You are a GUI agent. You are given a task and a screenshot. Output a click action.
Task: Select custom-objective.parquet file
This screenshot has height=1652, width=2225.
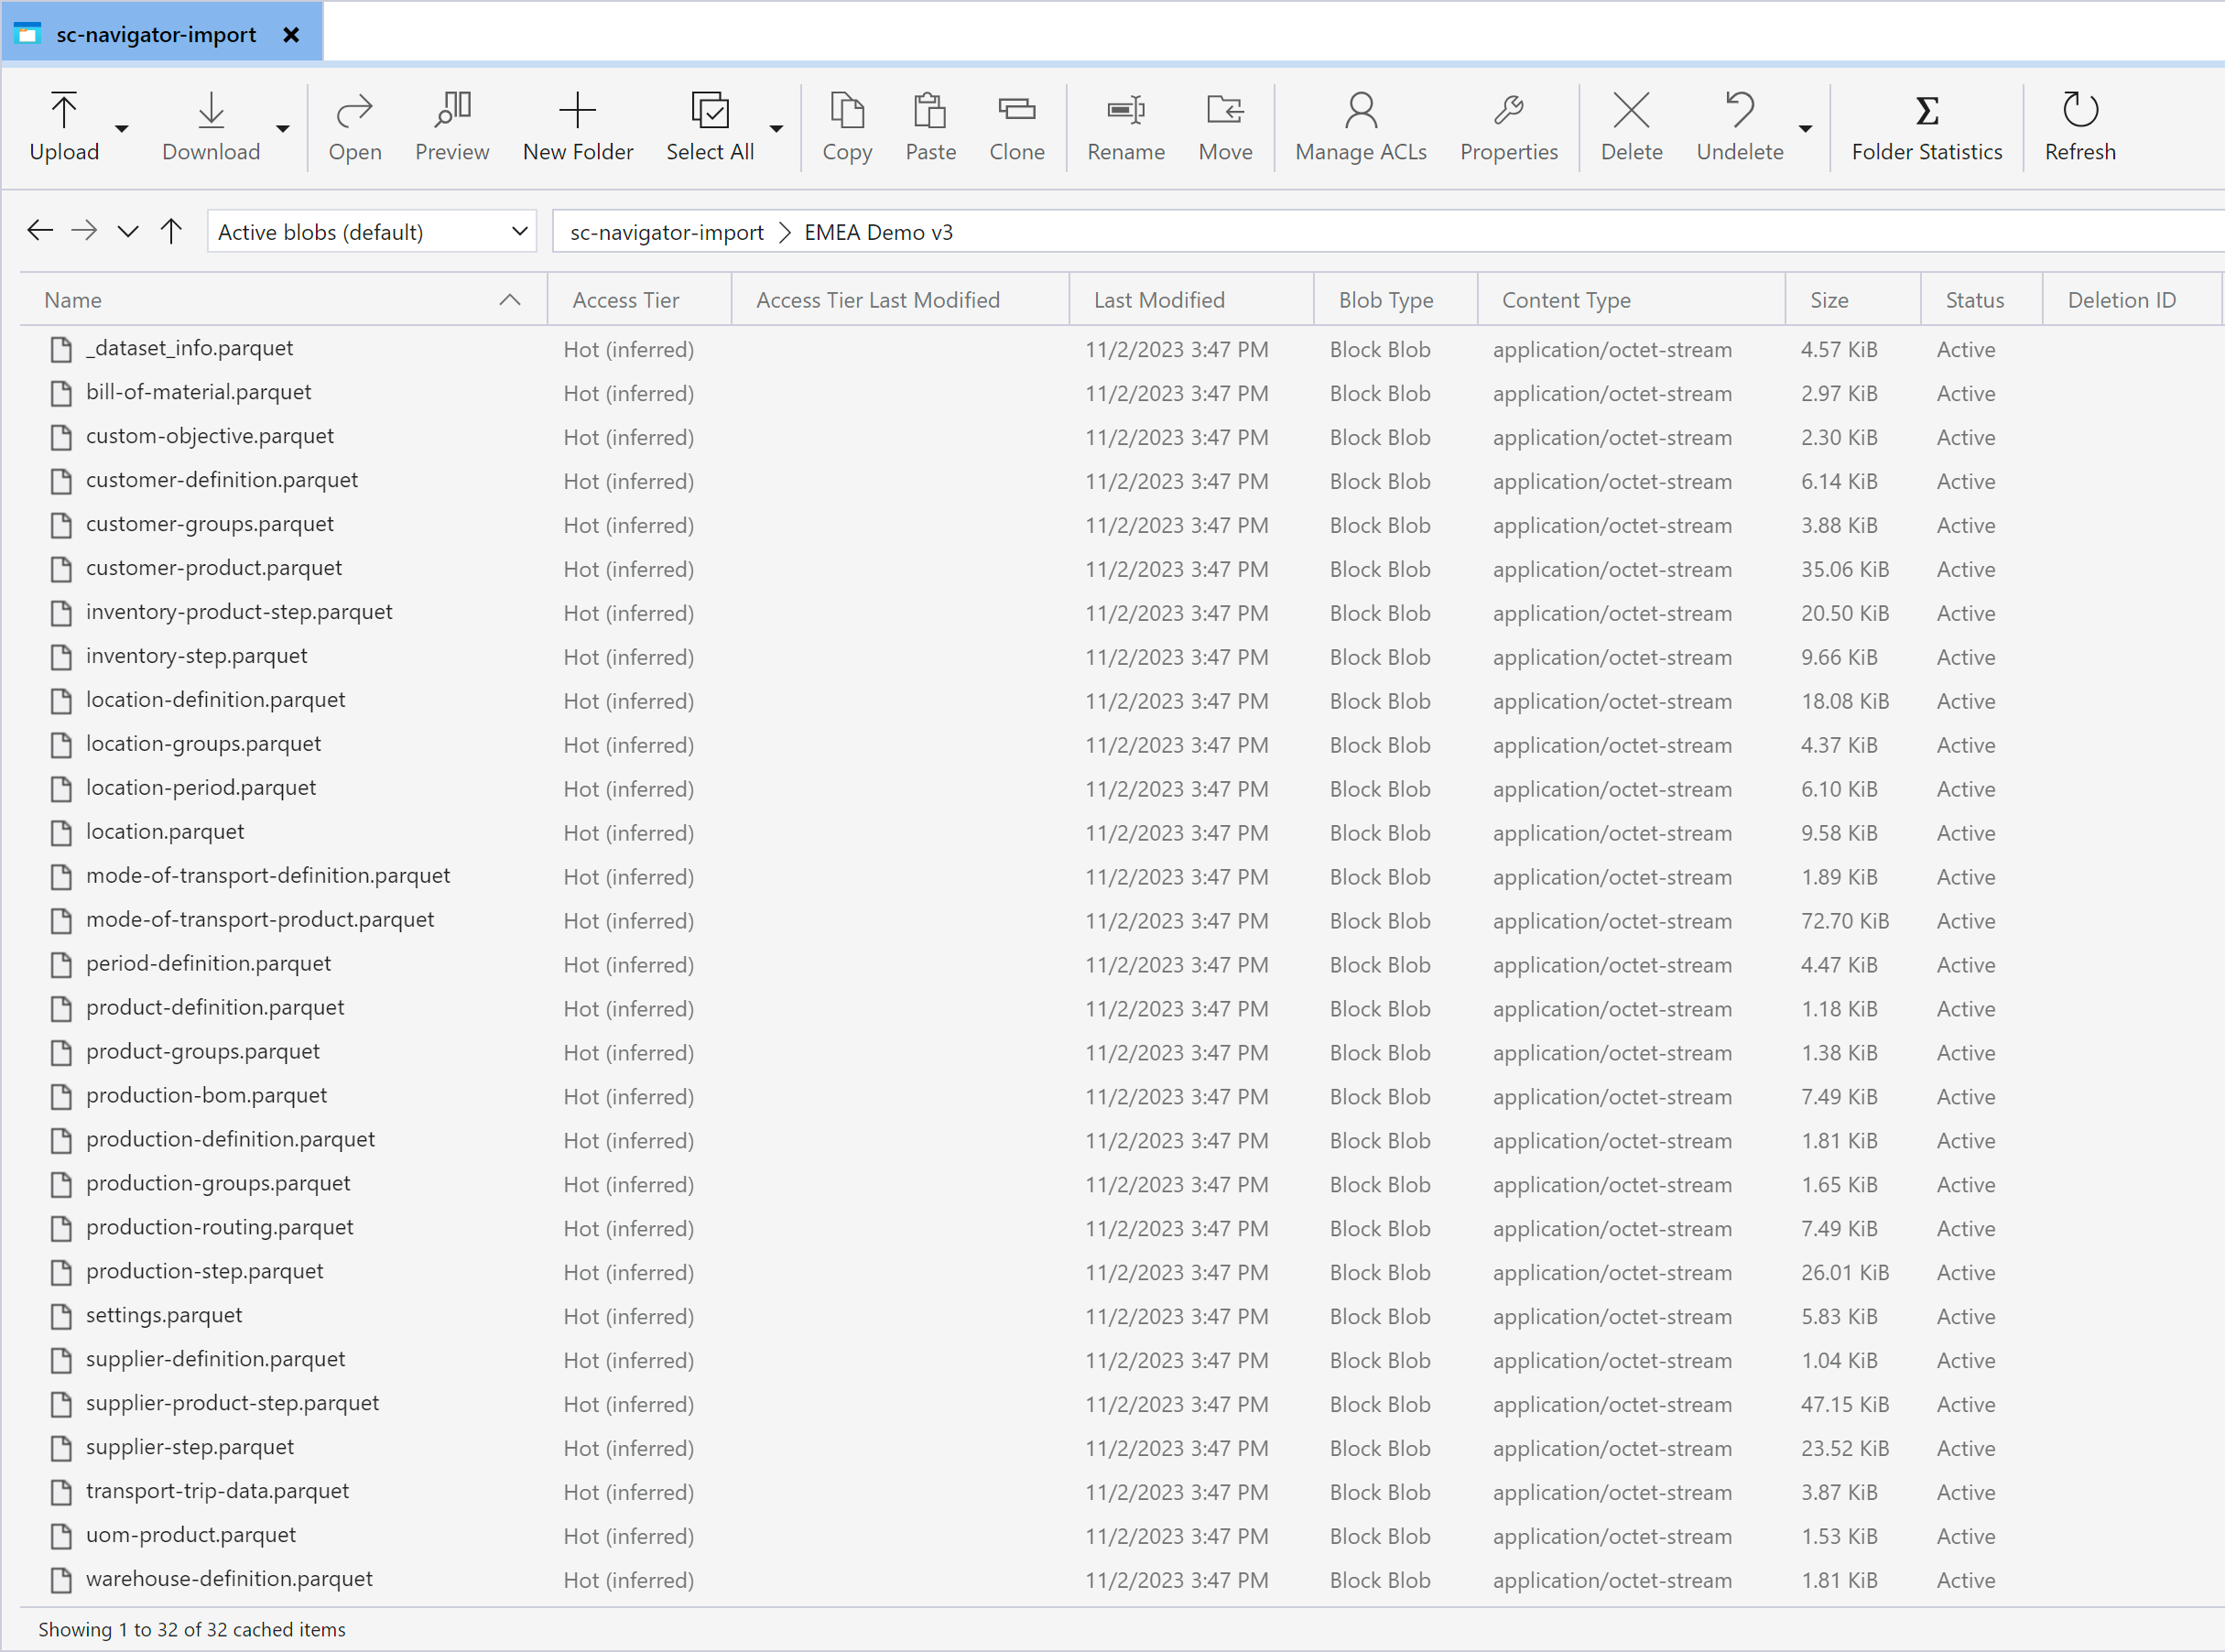(210, 436)
